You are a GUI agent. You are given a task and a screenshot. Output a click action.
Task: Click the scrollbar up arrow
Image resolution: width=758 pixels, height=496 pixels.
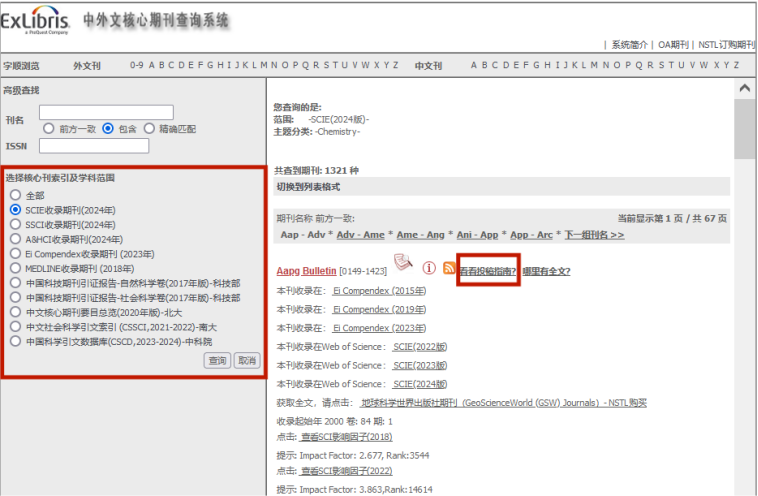pyautogui.click(x=744, y=88)
